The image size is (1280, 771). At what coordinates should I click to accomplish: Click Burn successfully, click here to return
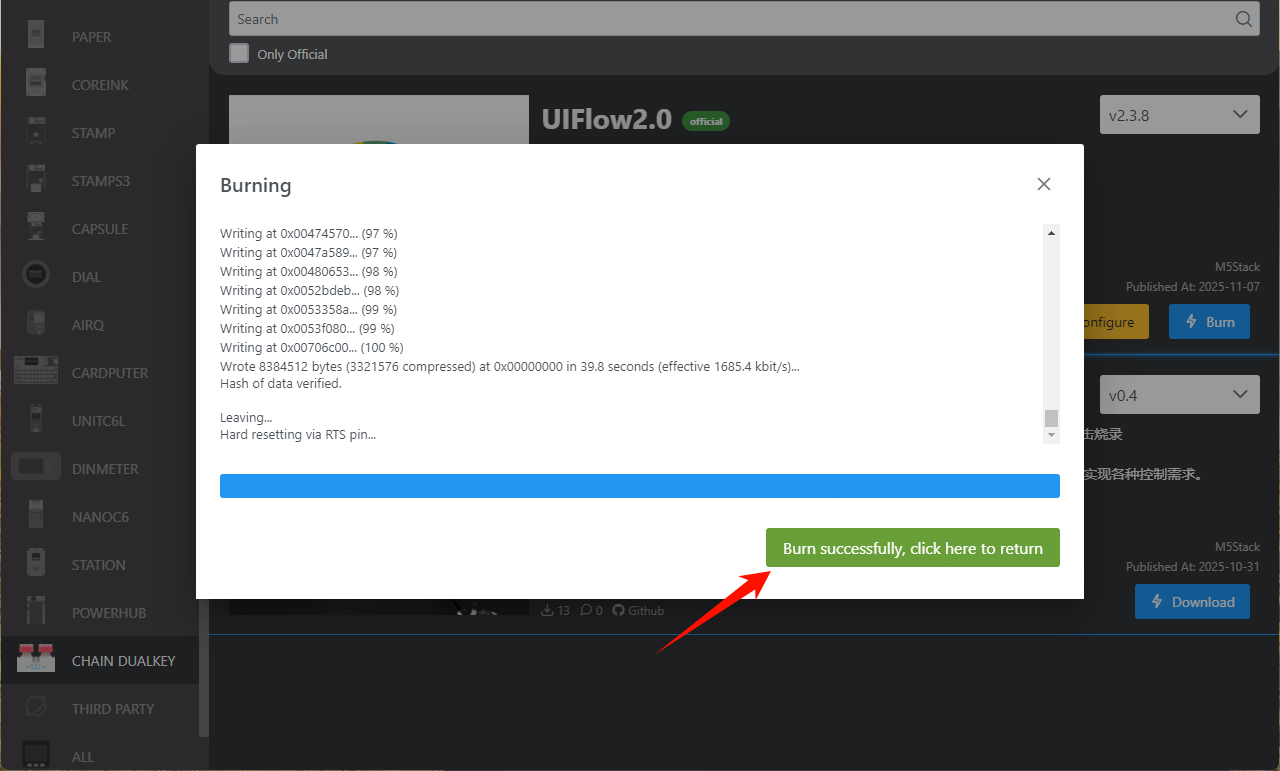pyautogui.click(x=912, y=548)
